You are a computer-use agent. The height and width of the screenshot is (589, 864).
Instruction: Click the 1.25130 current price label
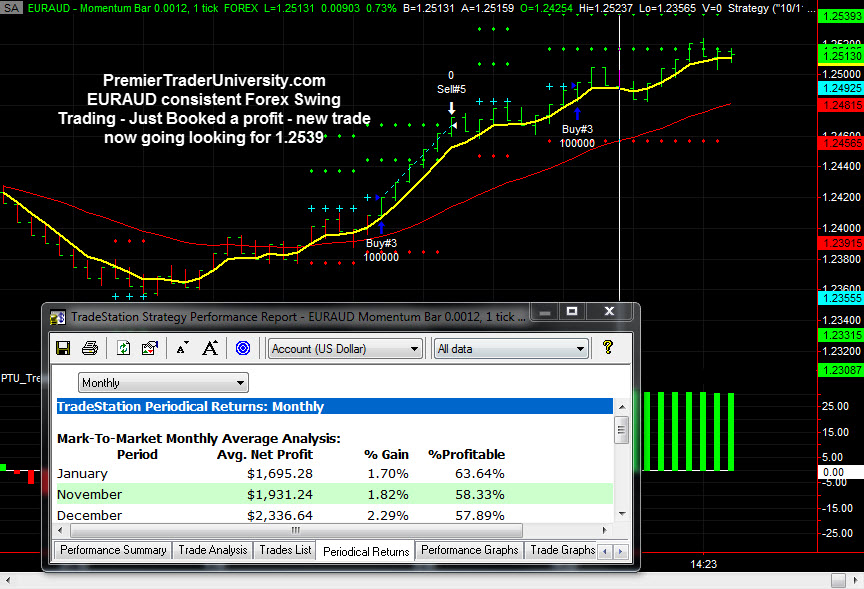pyautogui.click(x=841, y=56)
